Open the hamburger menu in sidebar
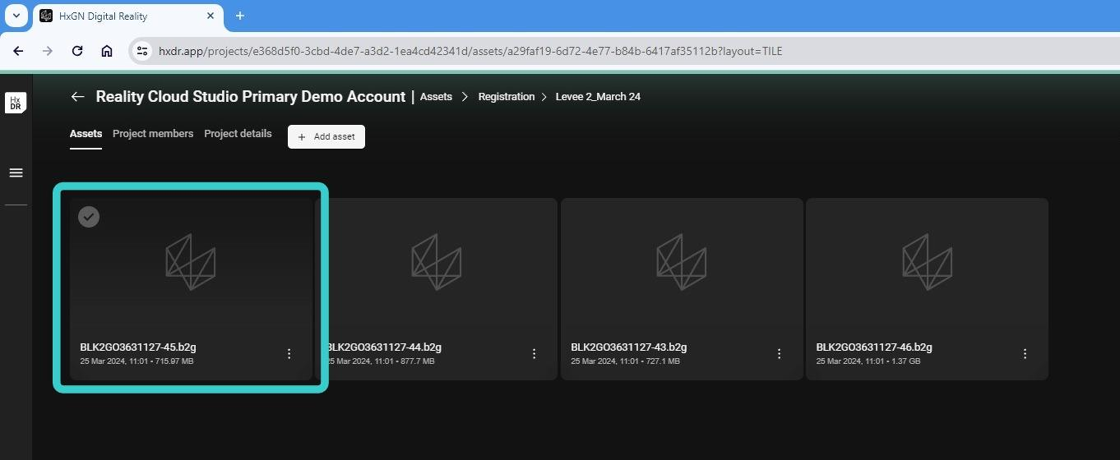 (16, 173)
